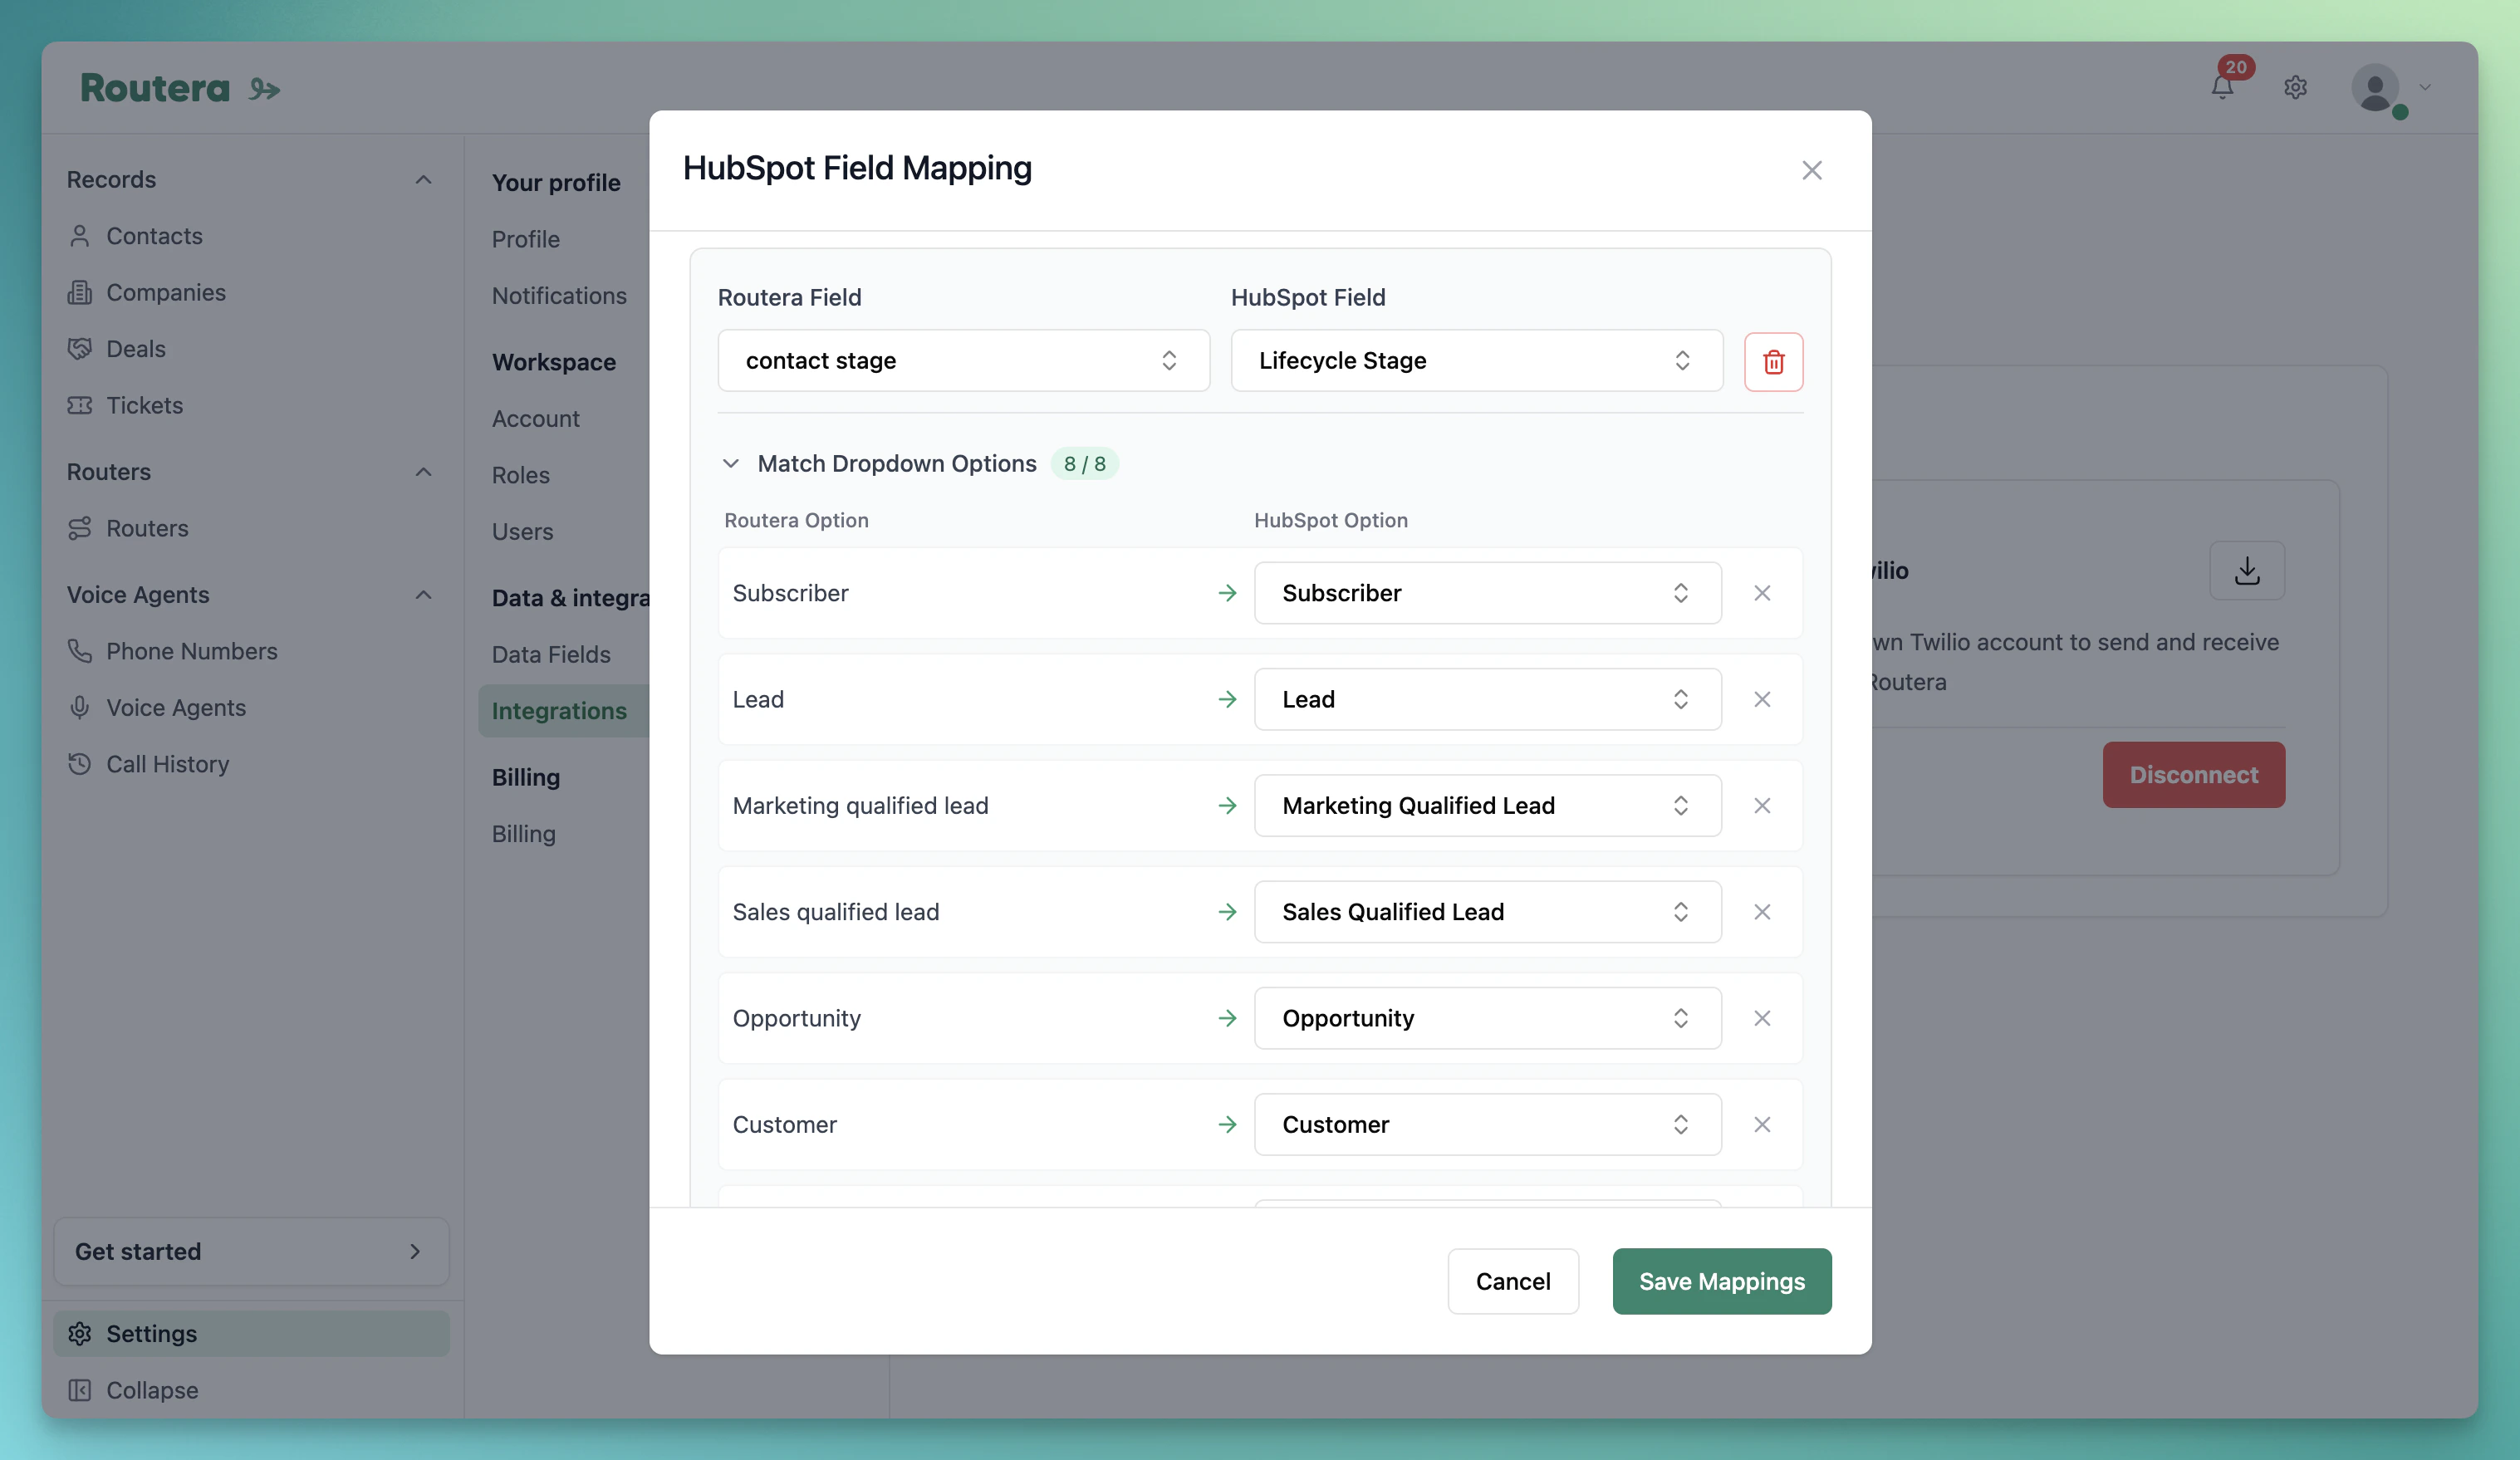Open Contacts in the sidebar
2520x1460 pixels.
coord(154,236)
